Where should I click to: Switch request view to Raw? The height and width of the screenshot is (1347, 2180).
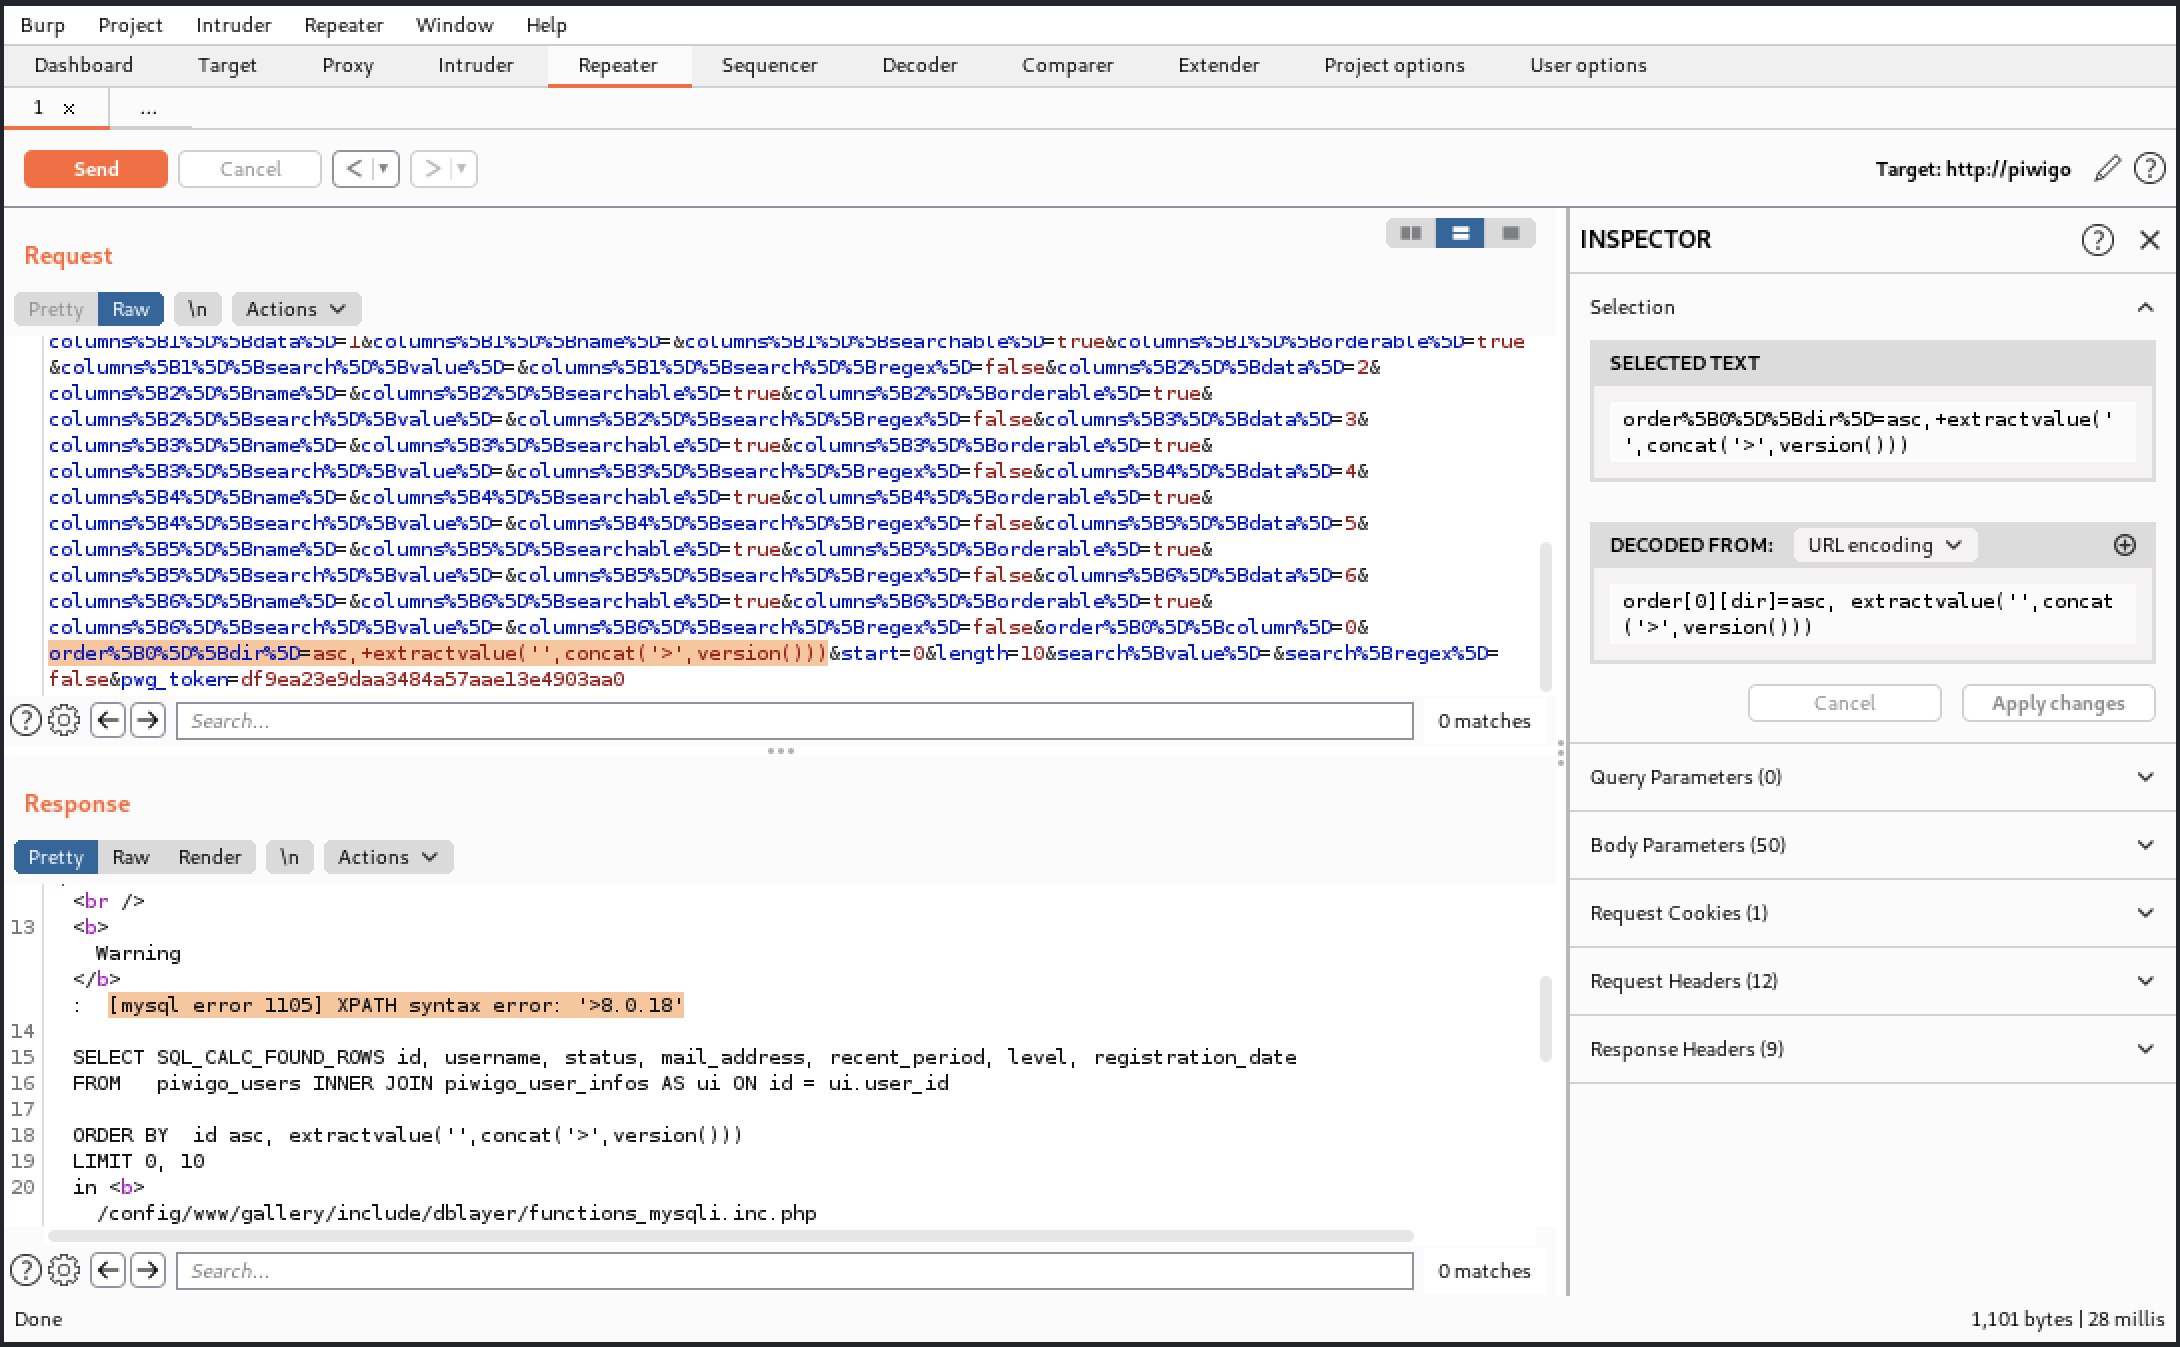point(131,309)
